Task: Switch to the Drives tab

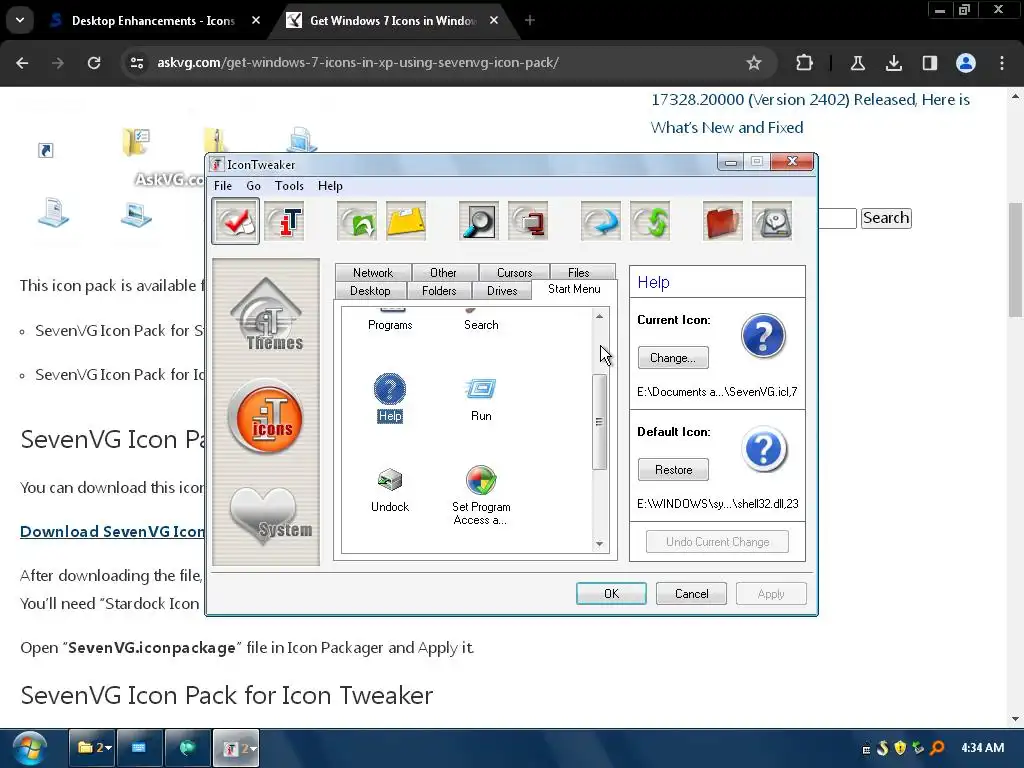Action: pyautogui.click(x=502, y=291)
